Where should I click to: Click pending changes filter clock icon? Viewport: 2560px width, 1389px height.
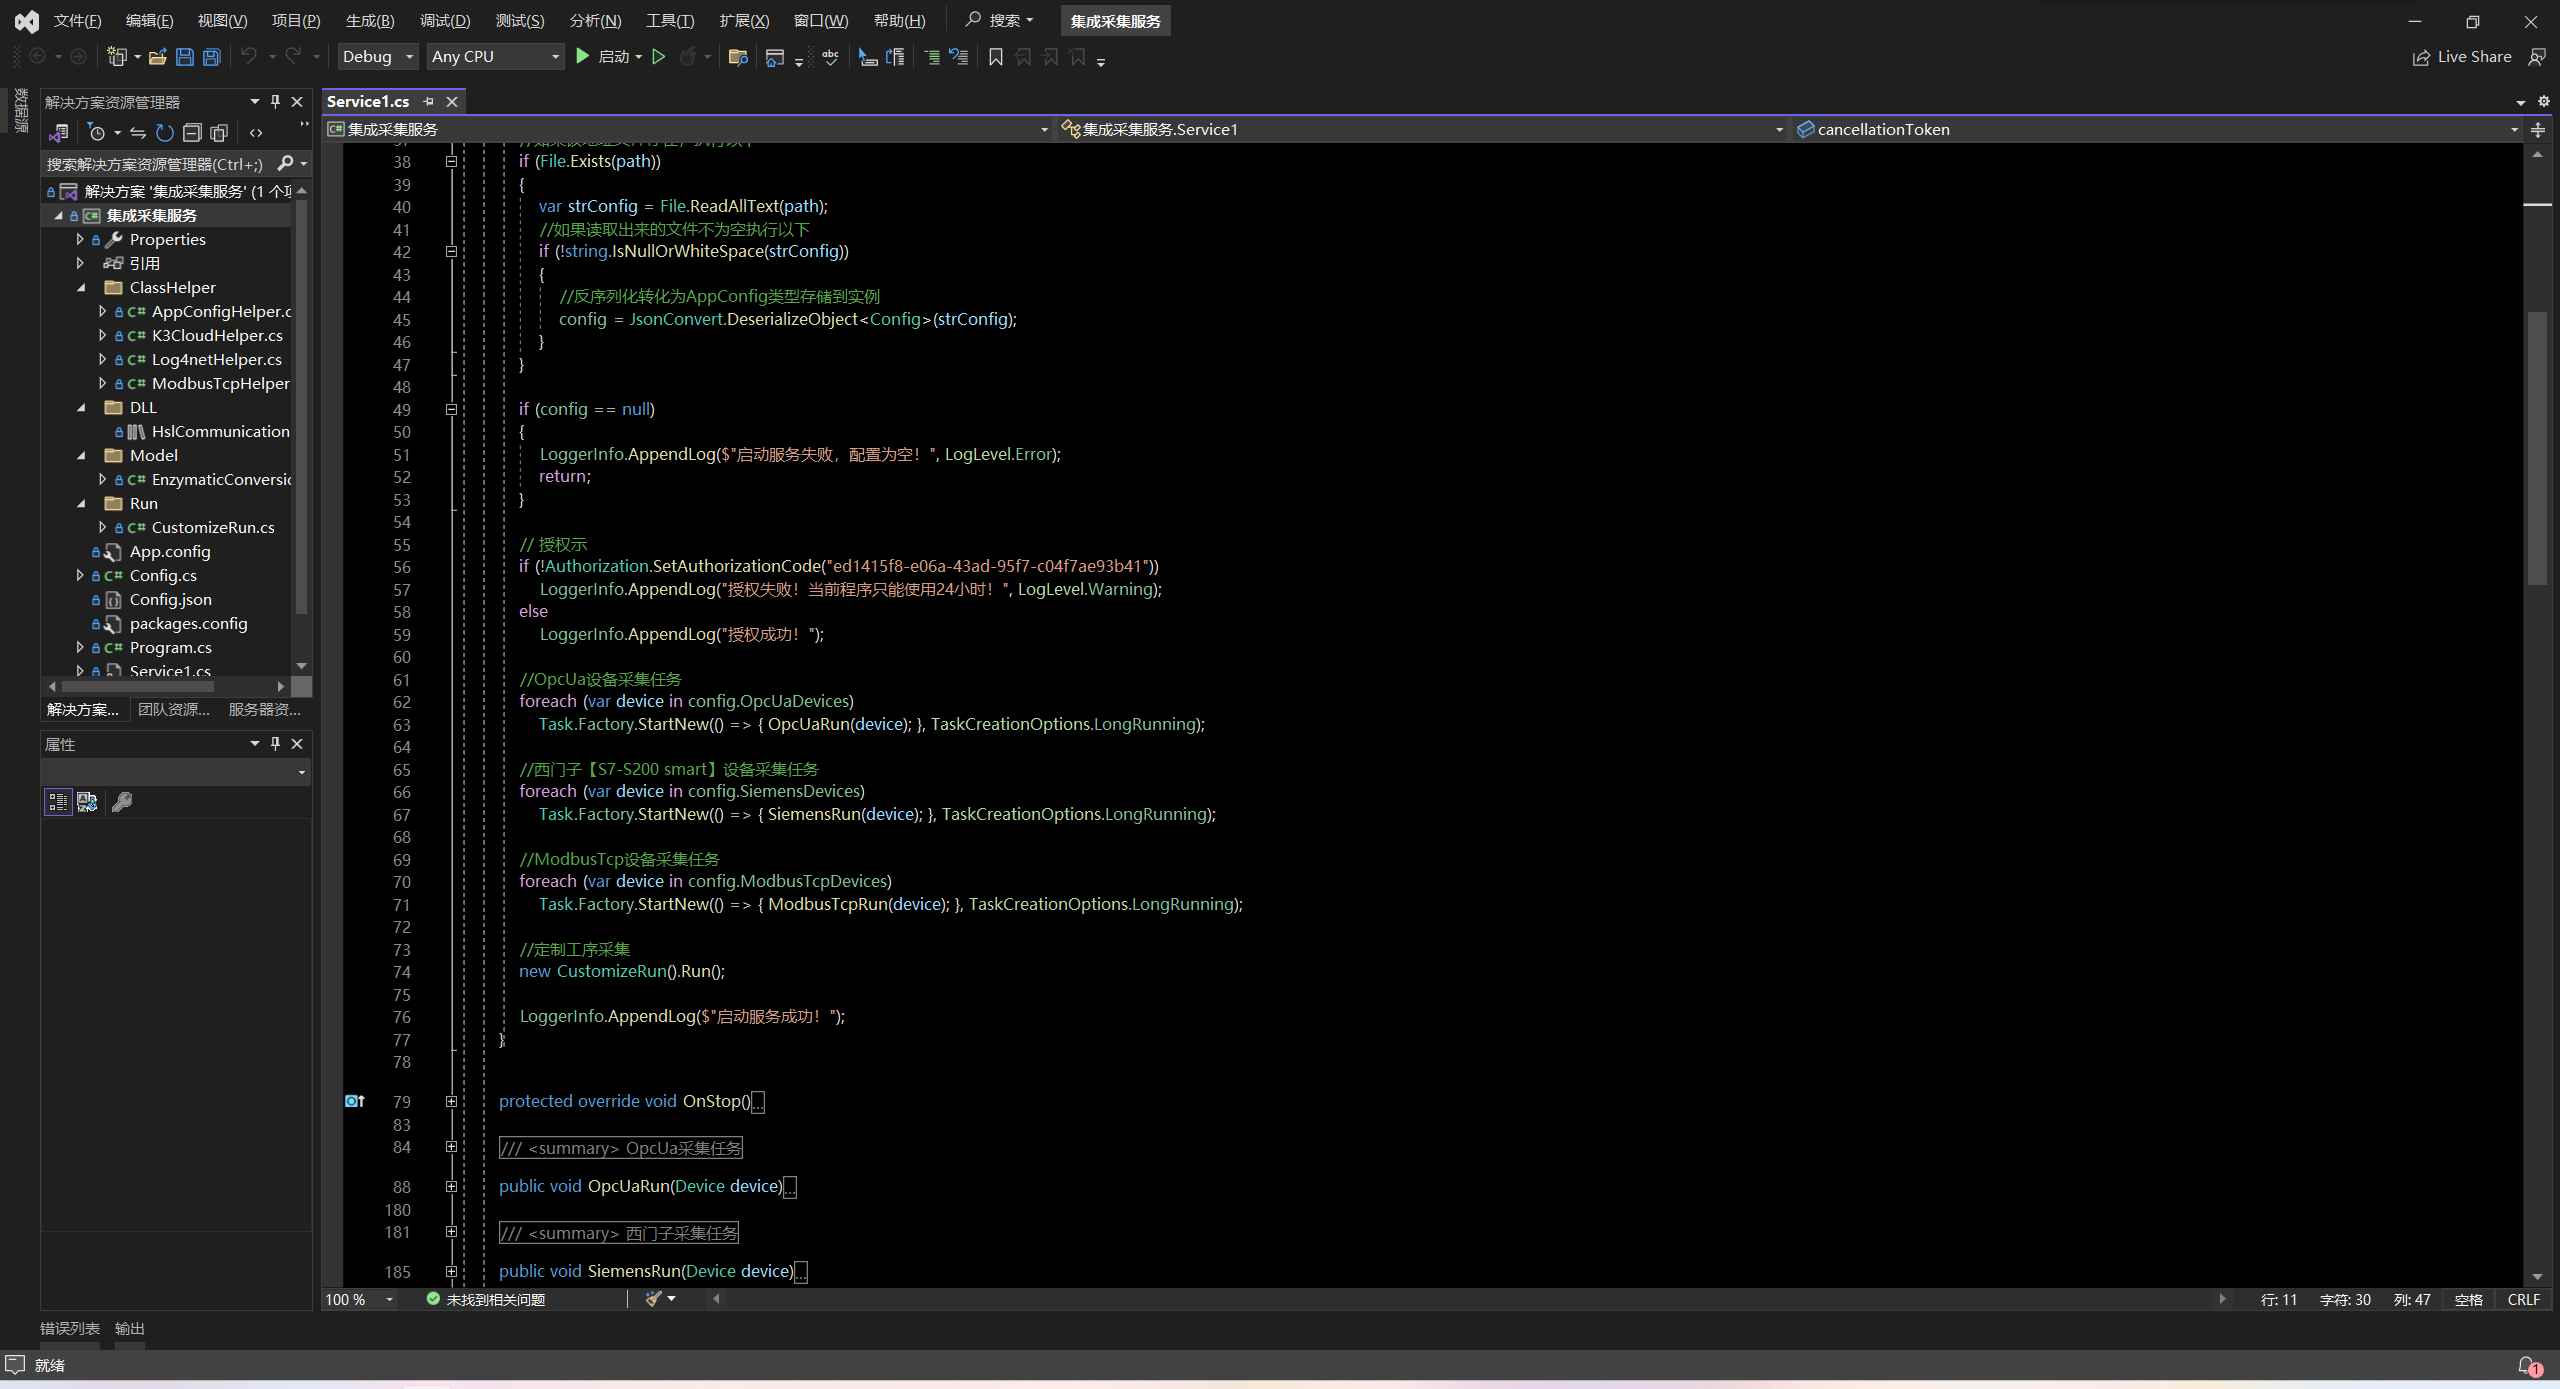(97, 133)
